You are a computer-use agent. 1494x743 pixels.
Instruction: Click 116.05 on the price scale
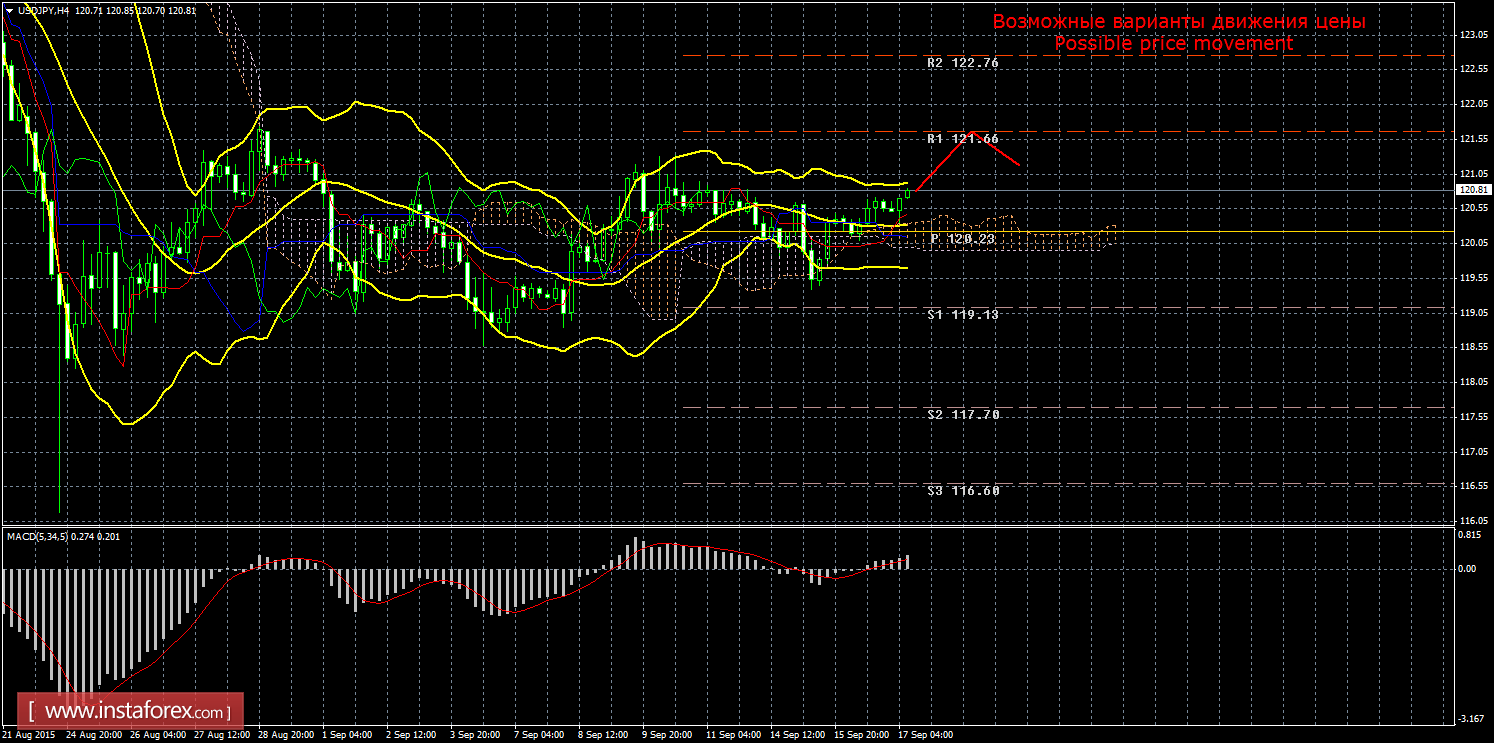pos(1474,521)
